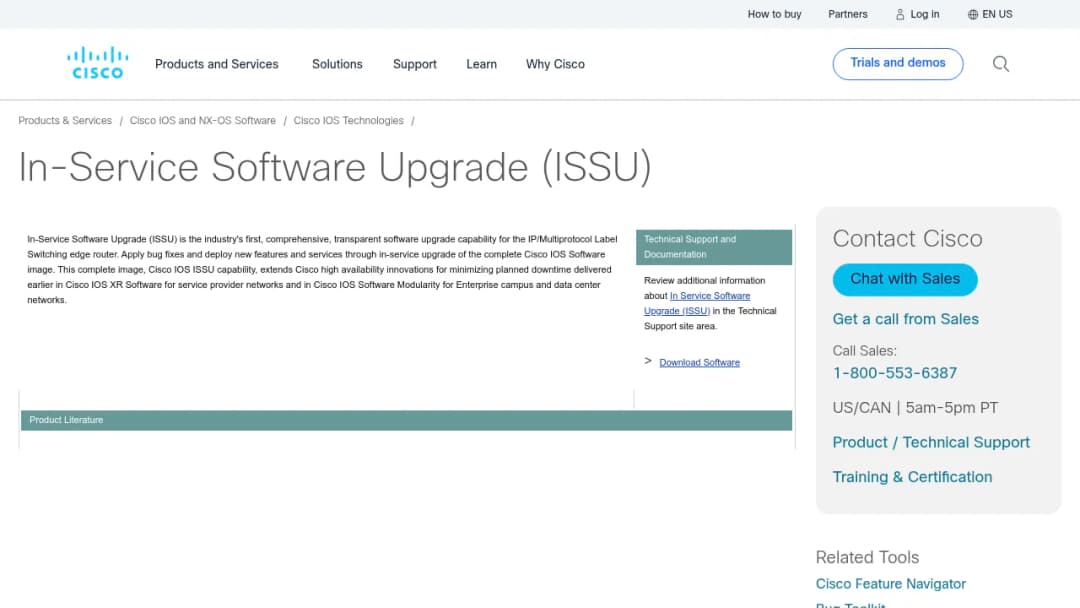This screenshot has height=608, width=1080.
Task: Open Product / Technical Support link
Action: point(931,442)
